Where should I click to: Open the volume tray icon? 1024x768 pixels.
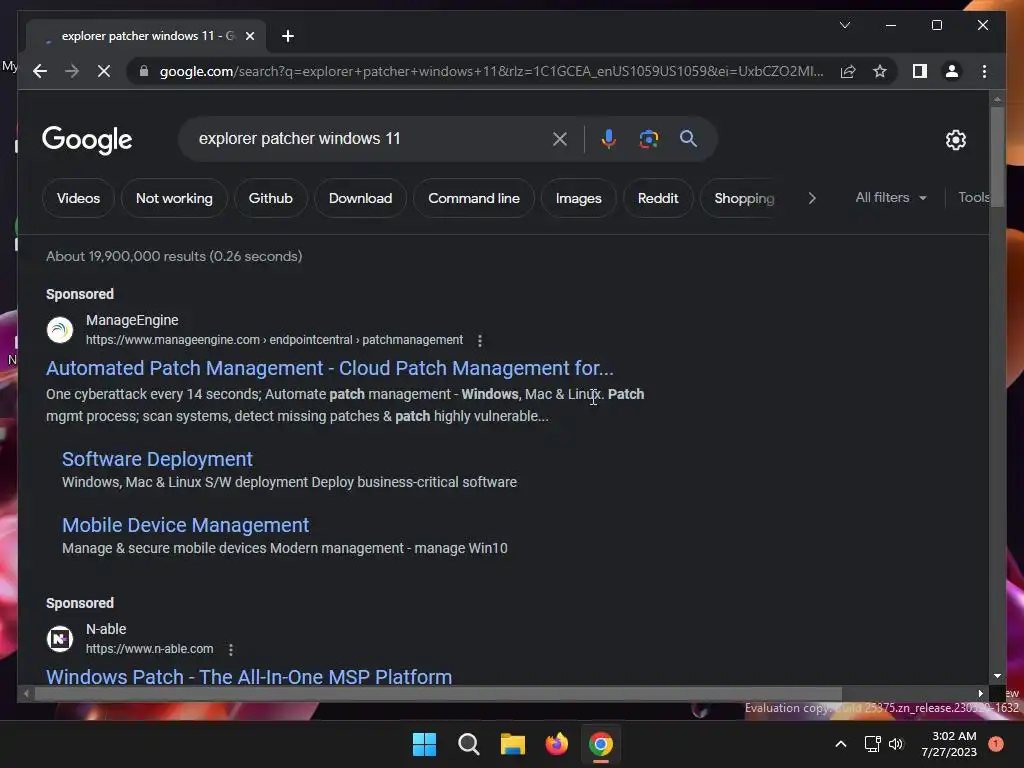coord(896,744)
